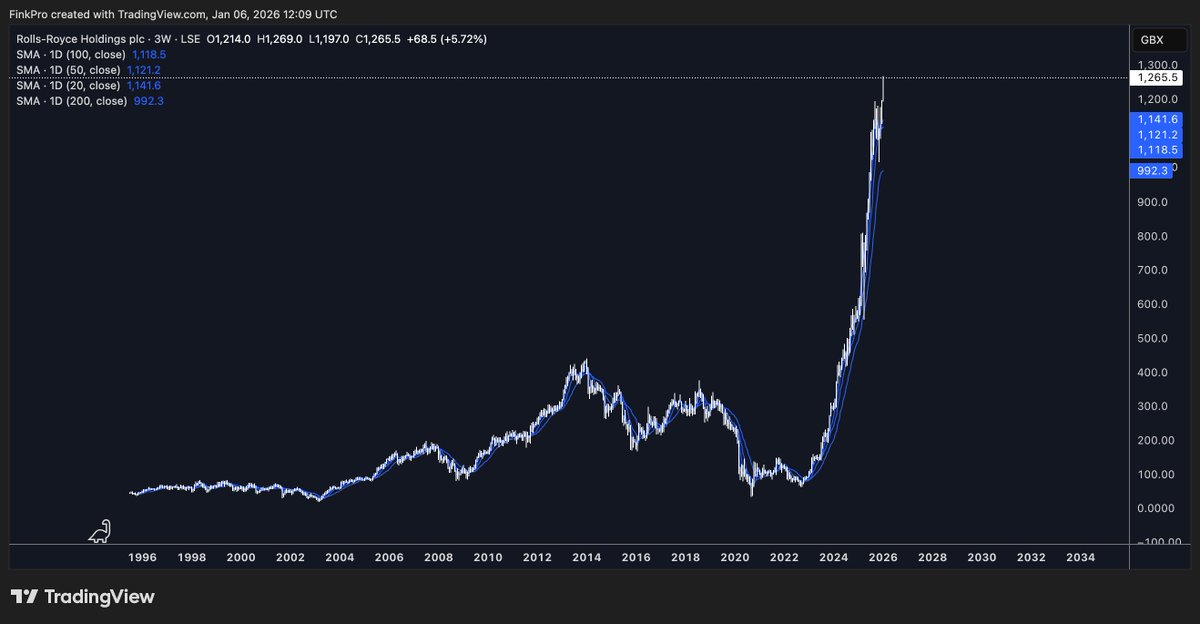This screenshot has height=624, width=1200.
Task: Open the Rolls-Royce Holdings plc symbol selector
Action: tap(80, 39)
